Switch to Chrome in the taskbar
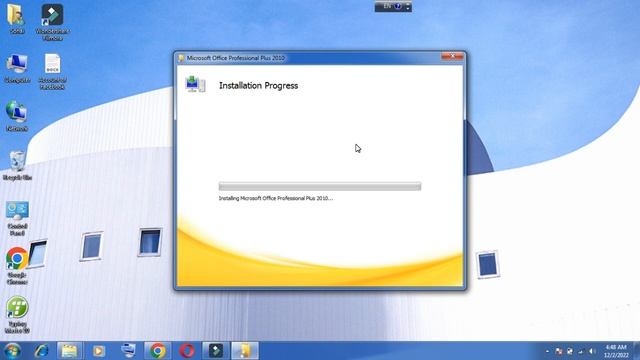The image size is (640, 360). pos(158,351)
